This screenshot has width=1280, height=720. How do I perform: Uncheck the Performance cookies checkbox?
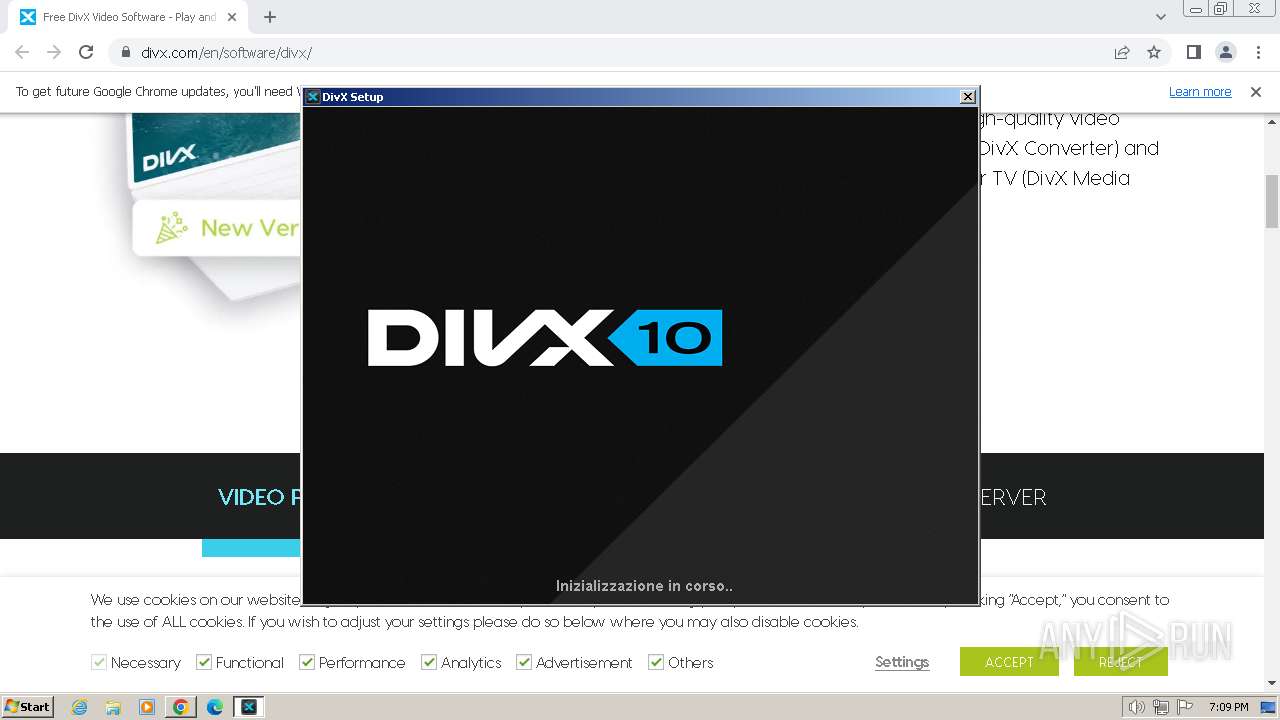pyautogui.click(x=307, y=662)
